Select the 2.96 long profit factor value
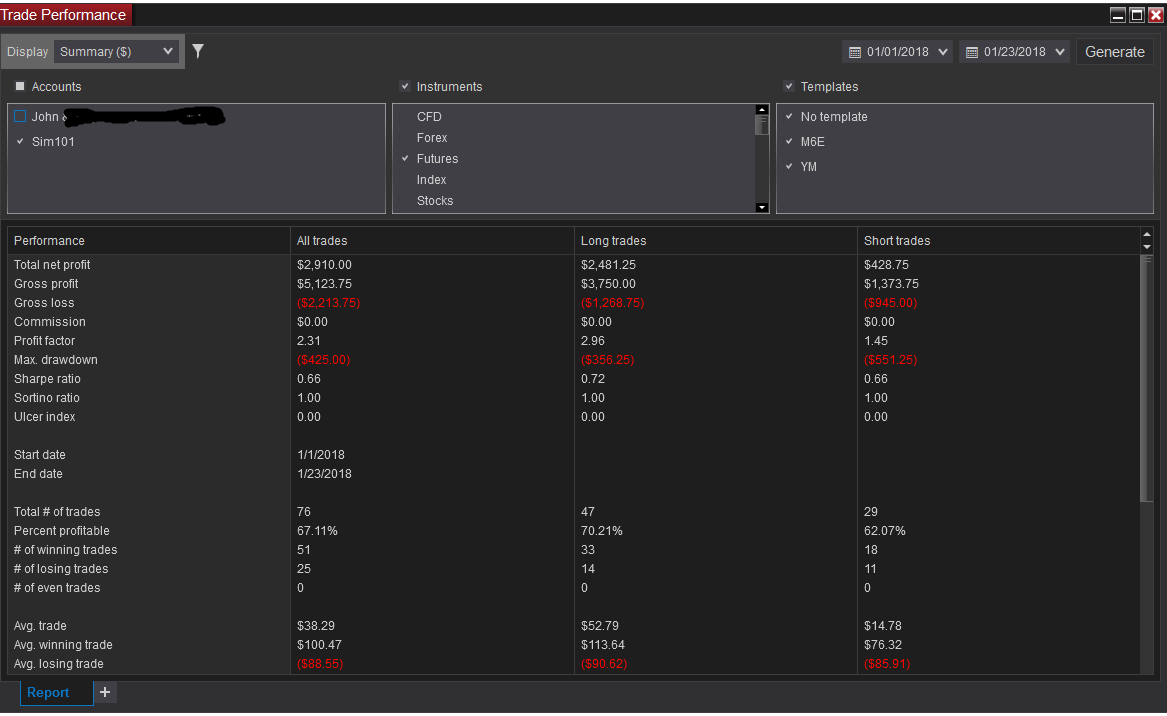 point(593,341)
